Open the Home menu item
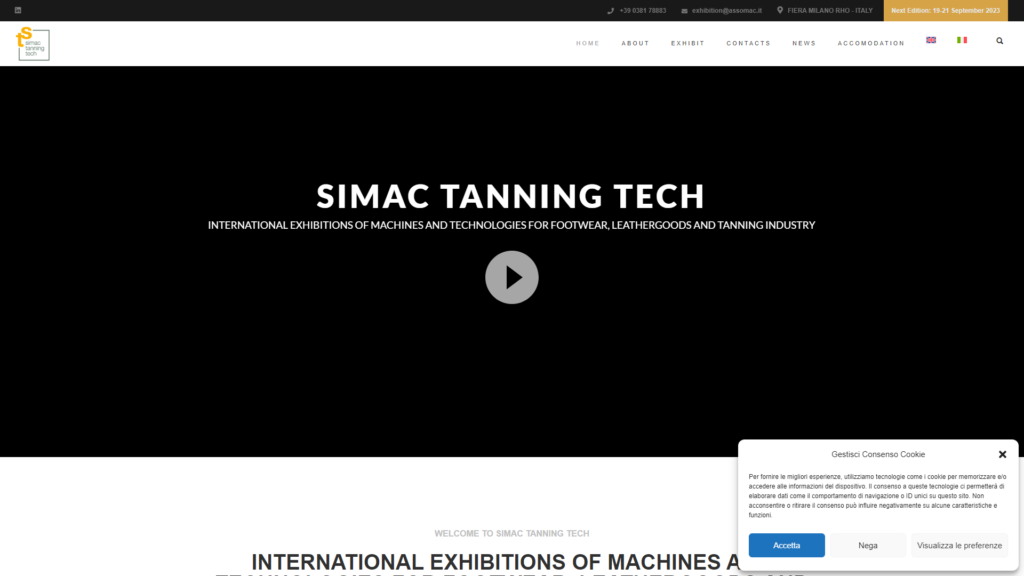The width and height of the screenshot is (1024, 576). 588,43
